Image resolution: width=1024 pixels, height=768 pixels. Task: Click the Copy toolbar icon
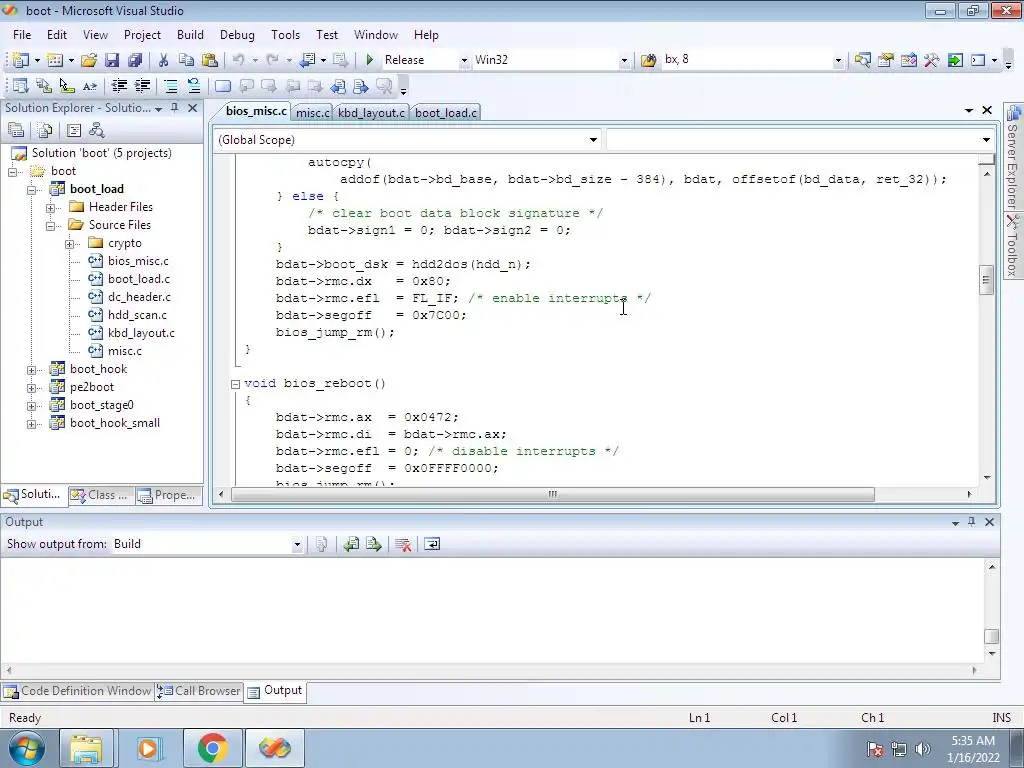(186, 60)
